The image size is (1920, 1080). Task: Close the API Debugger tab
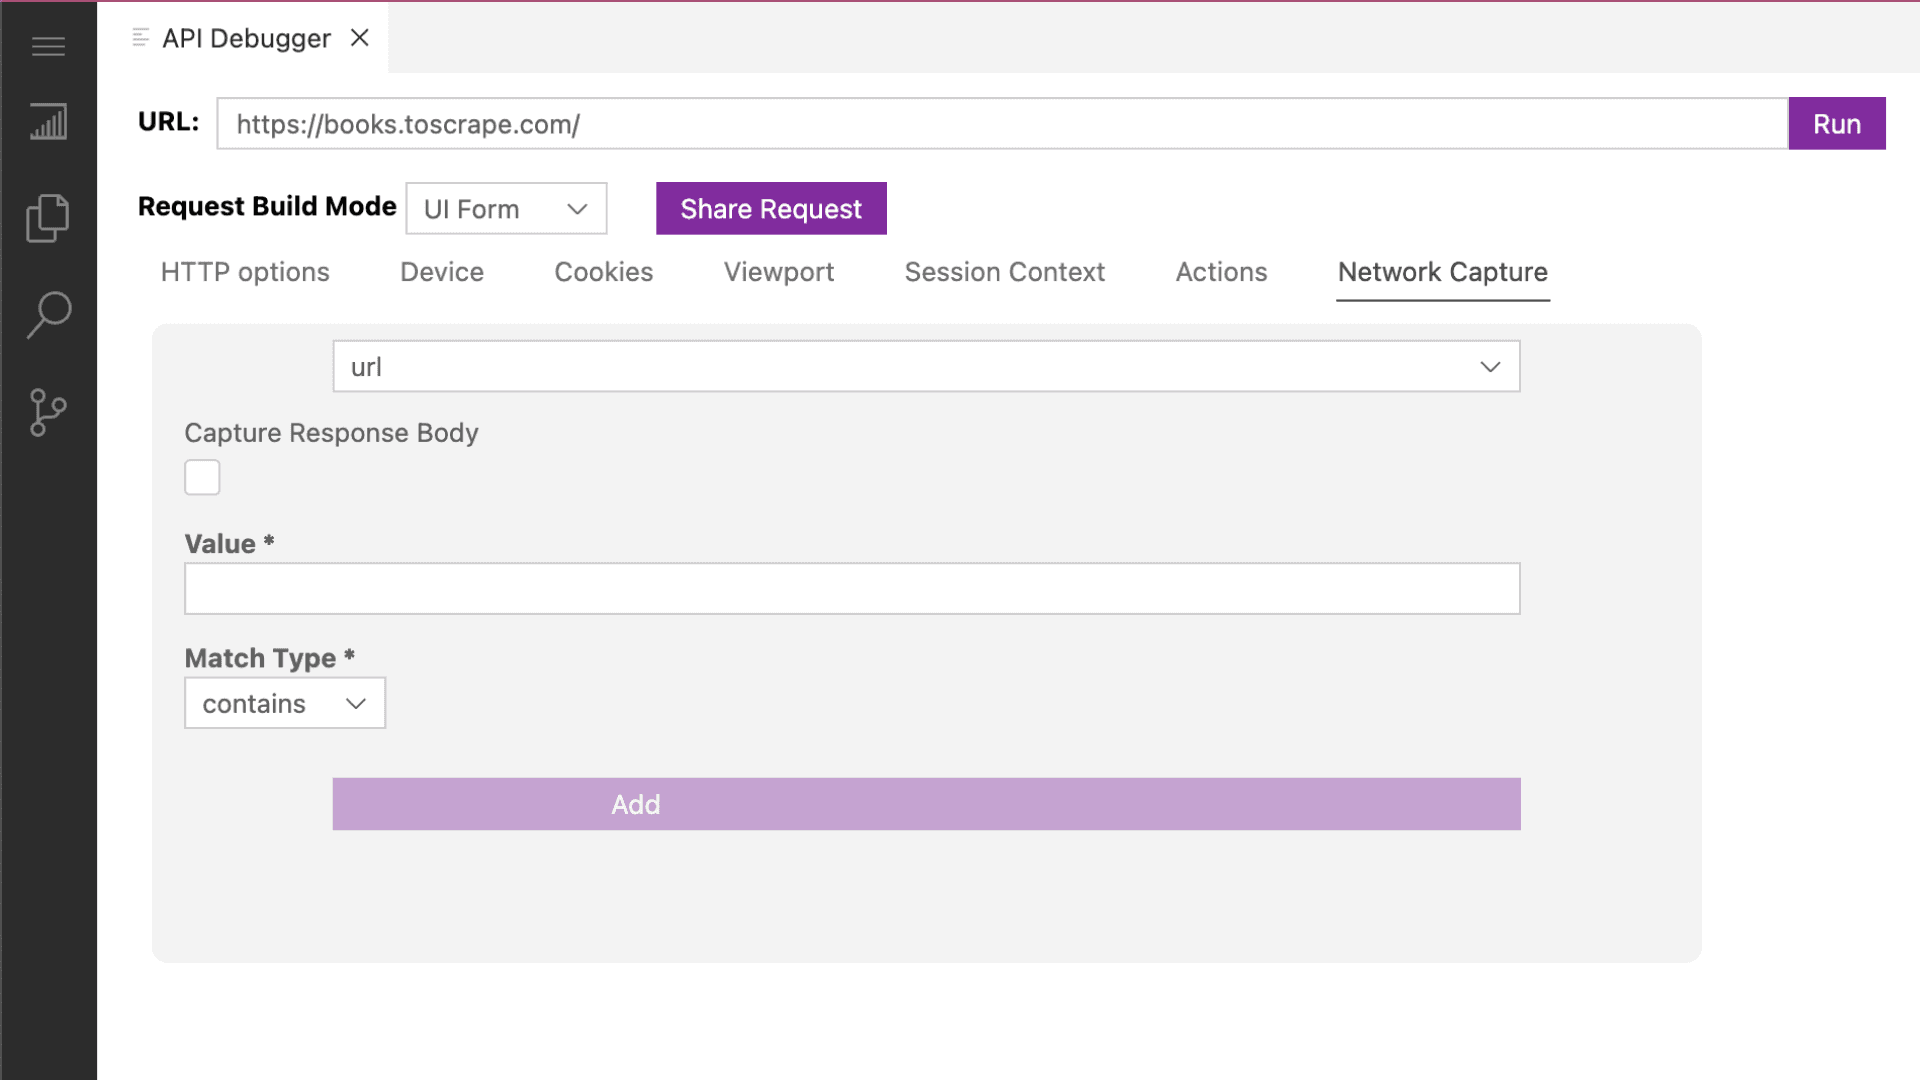[360, 38]
